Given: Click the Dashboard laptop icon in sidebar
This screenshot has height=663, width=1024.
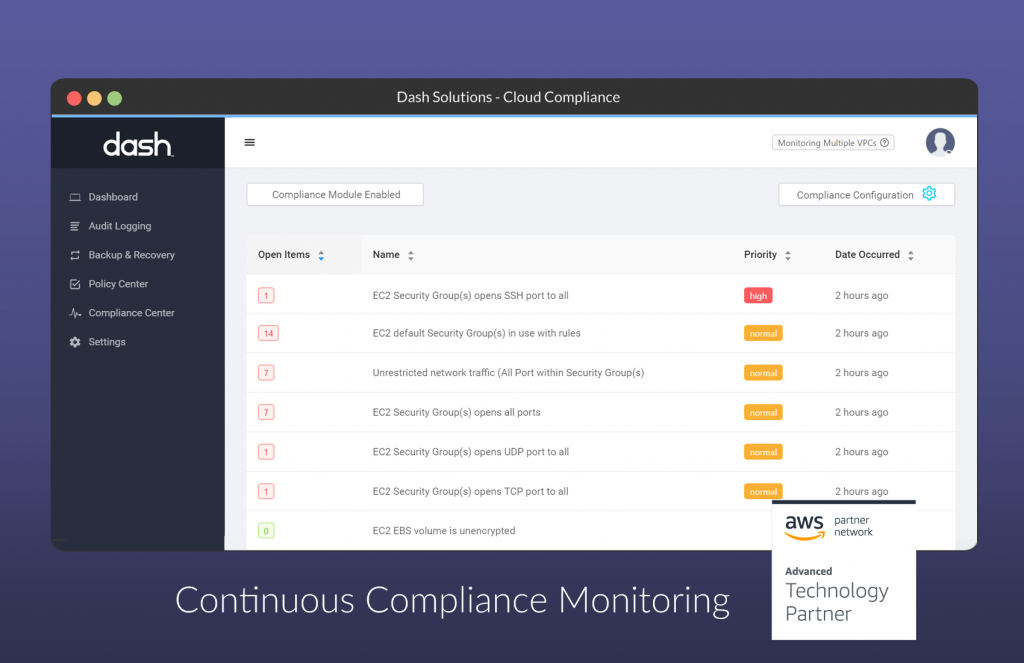Looking at the screenshot, I should tap(75, 197).
